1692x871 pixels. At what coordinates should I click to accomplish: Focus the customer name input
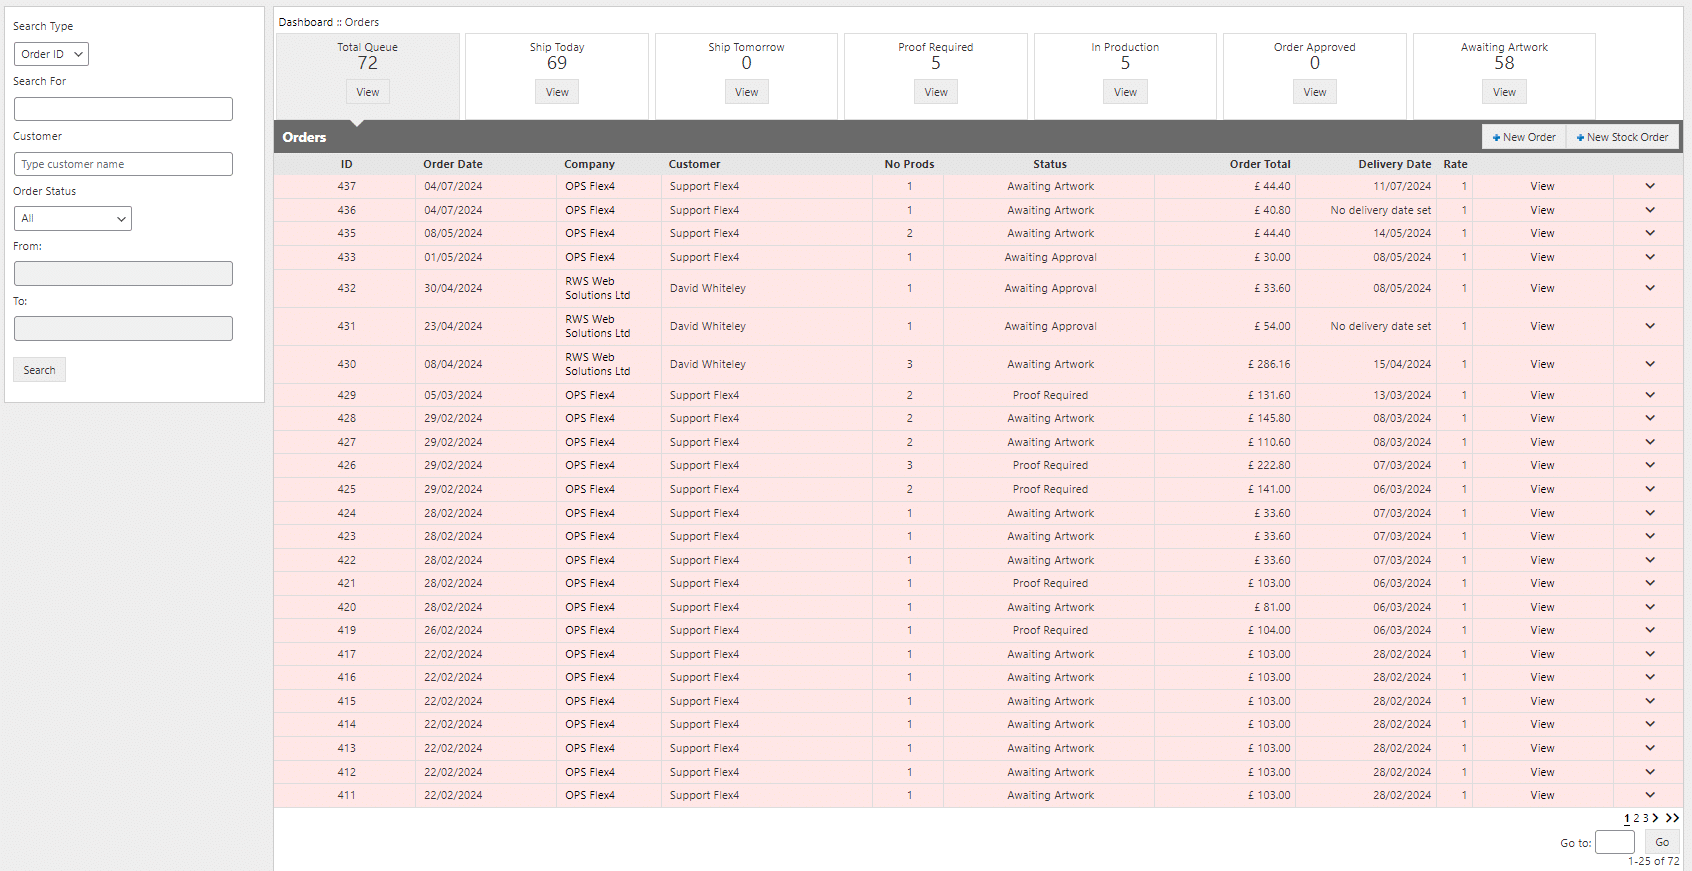point(123,164)
